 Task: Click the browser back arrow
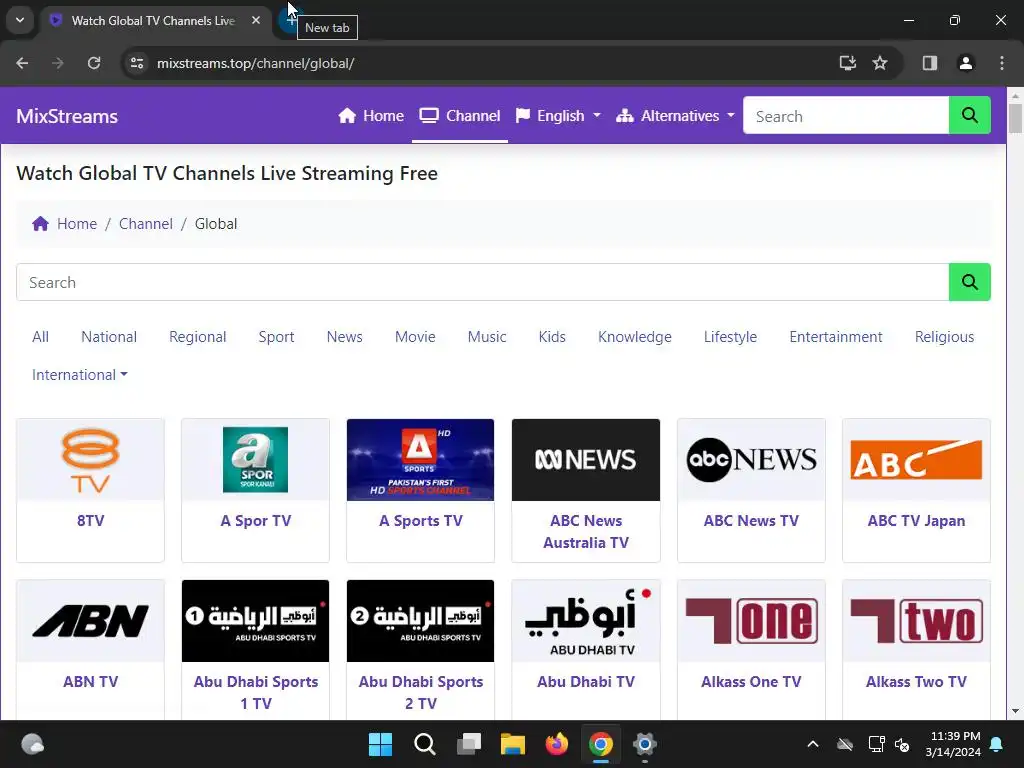coord(22,63)
